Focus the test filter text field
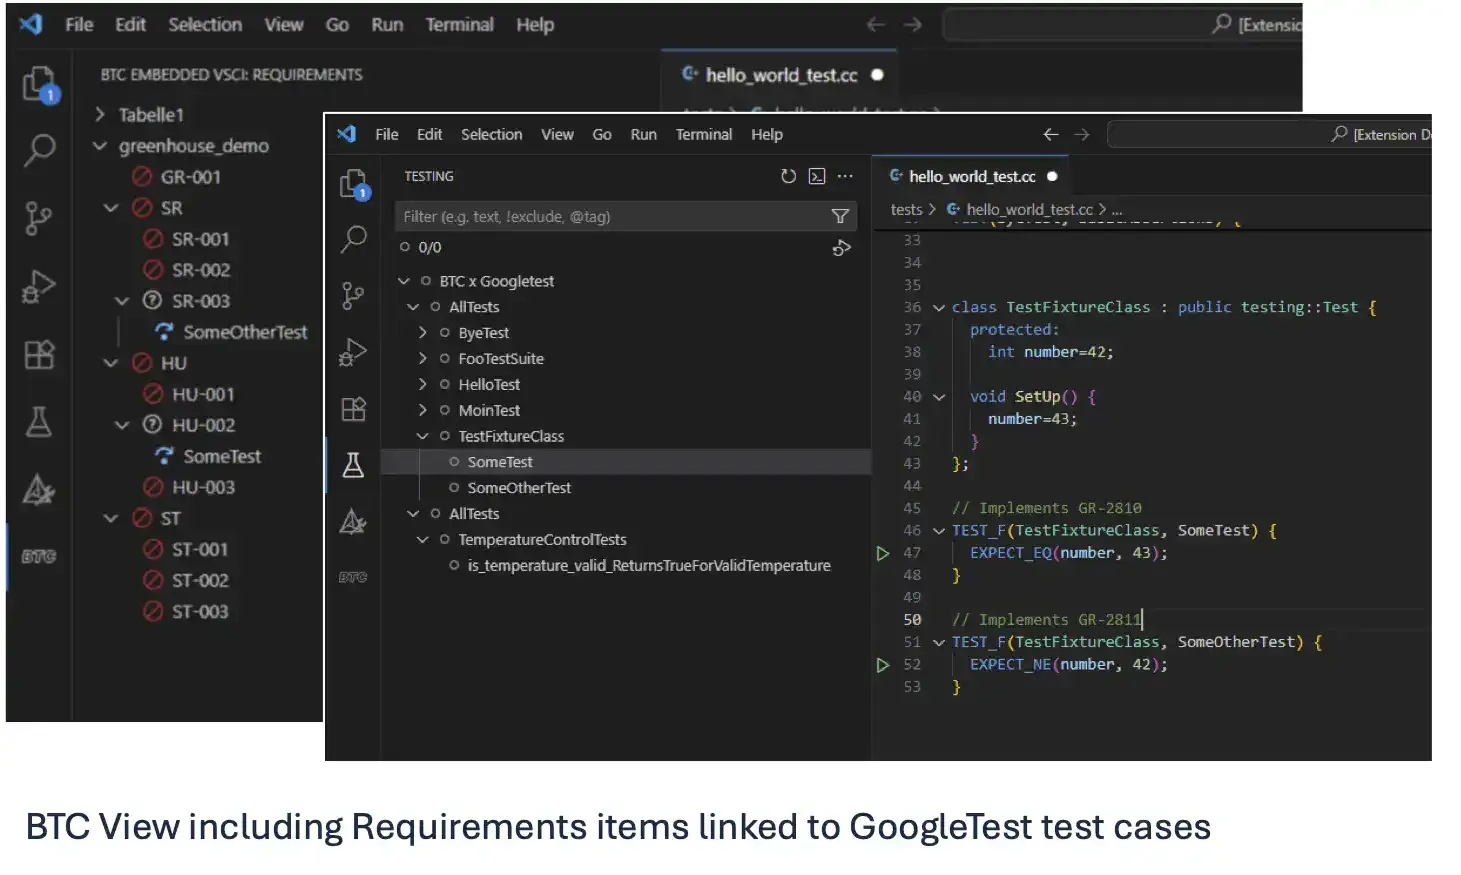The image size is (1461, 875). click(612, 216)
